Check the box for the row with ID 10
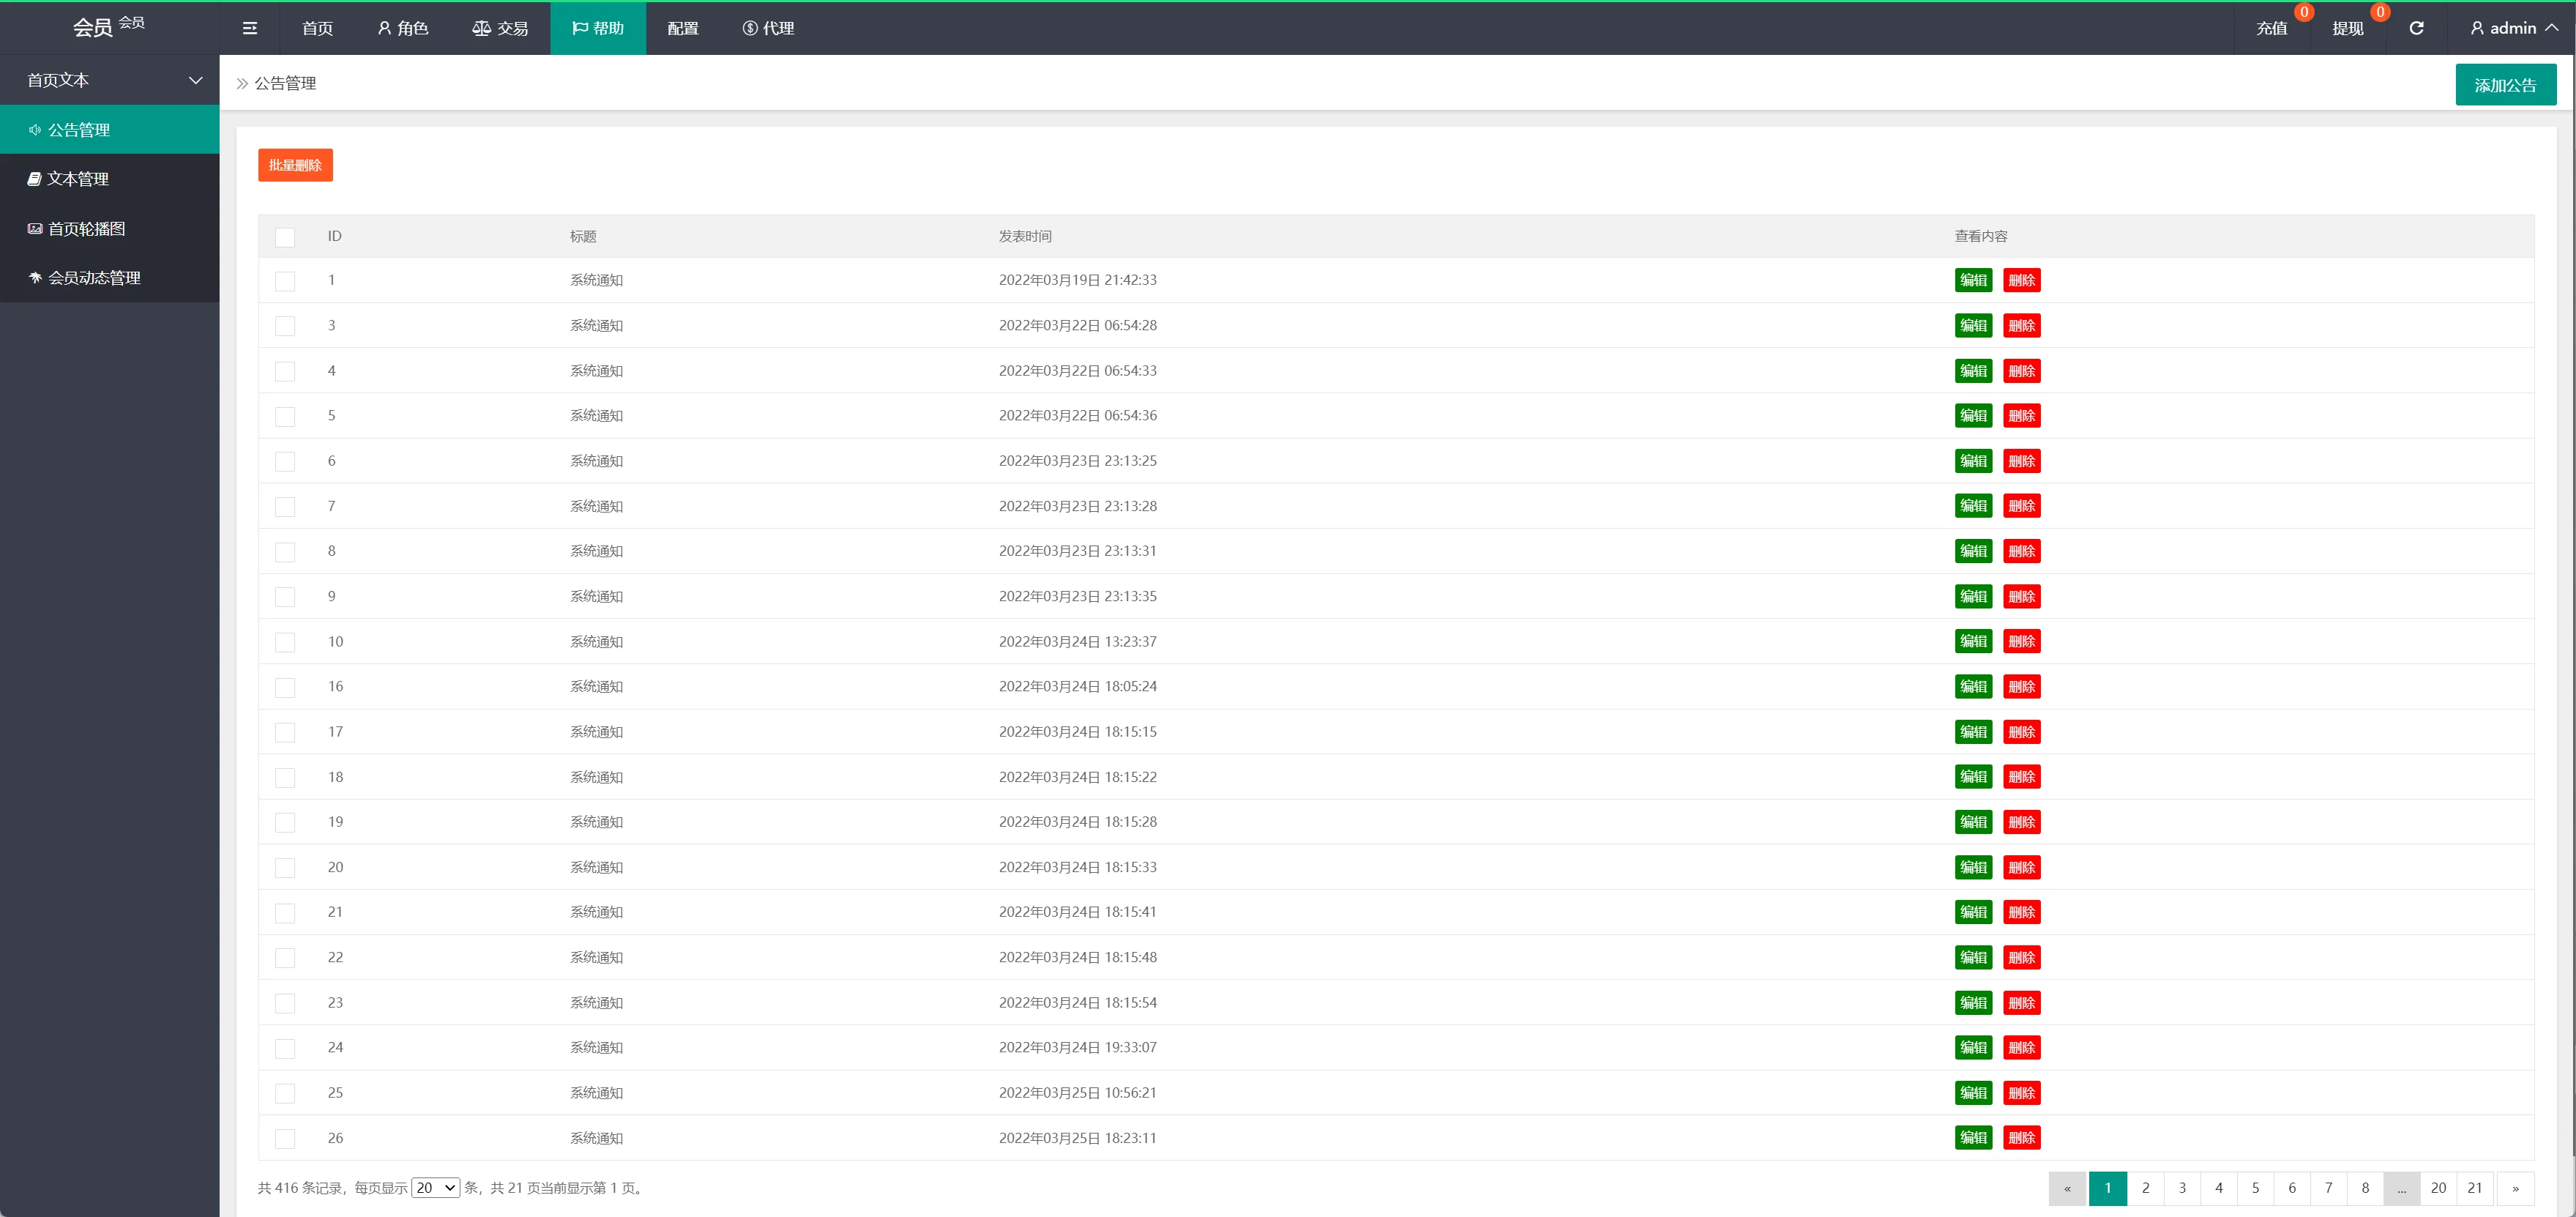The width and height of the screenshot is (2576, 1217). (285, 642)
